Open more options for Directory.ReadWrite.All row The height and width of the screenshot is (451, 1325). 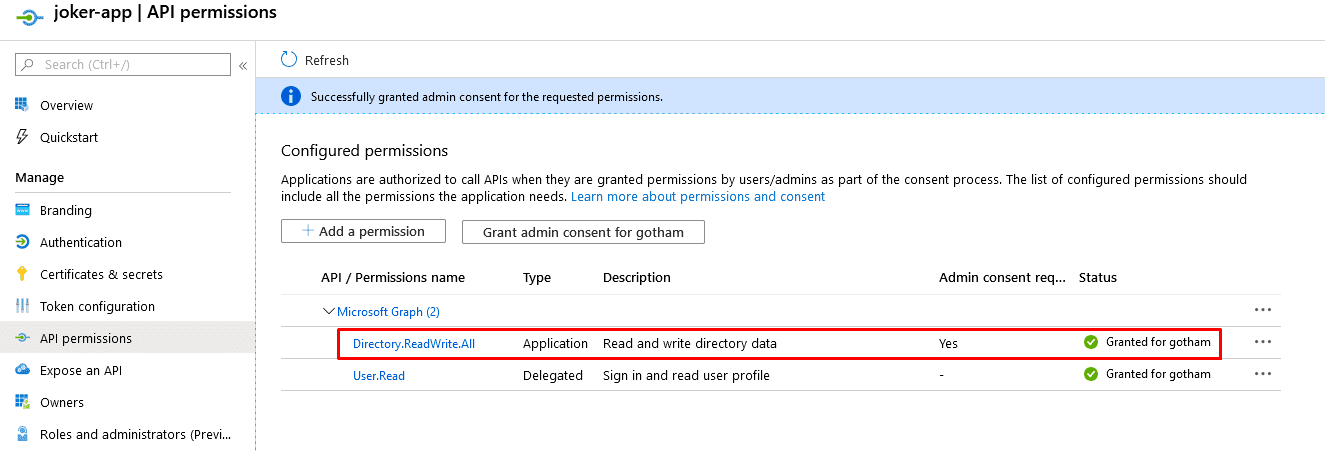click(x=1263, y=342)
